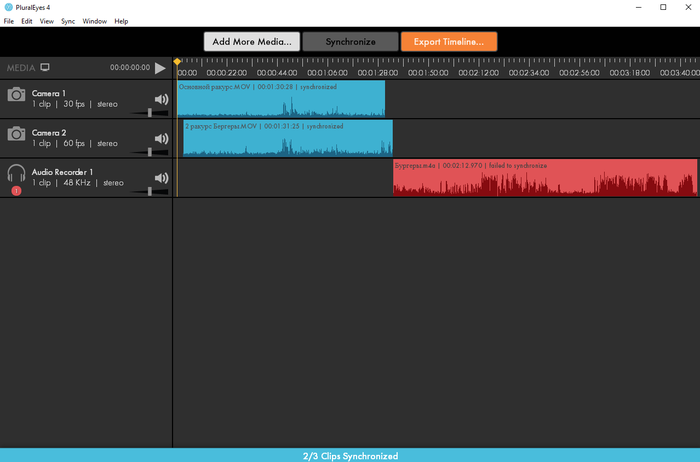Click the Audio Recorder 1 headphones icon

(16, 173)
